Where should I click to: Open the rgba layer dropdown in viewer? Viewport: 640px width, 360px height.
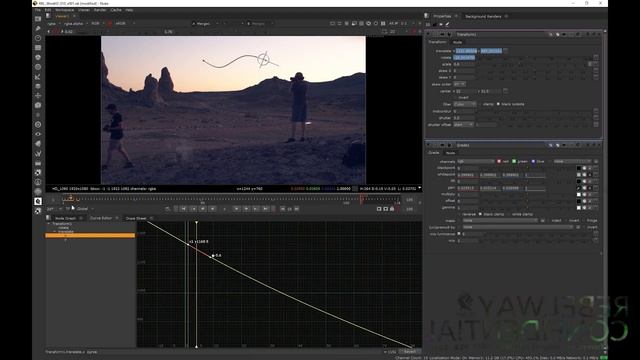coord(53,24)
